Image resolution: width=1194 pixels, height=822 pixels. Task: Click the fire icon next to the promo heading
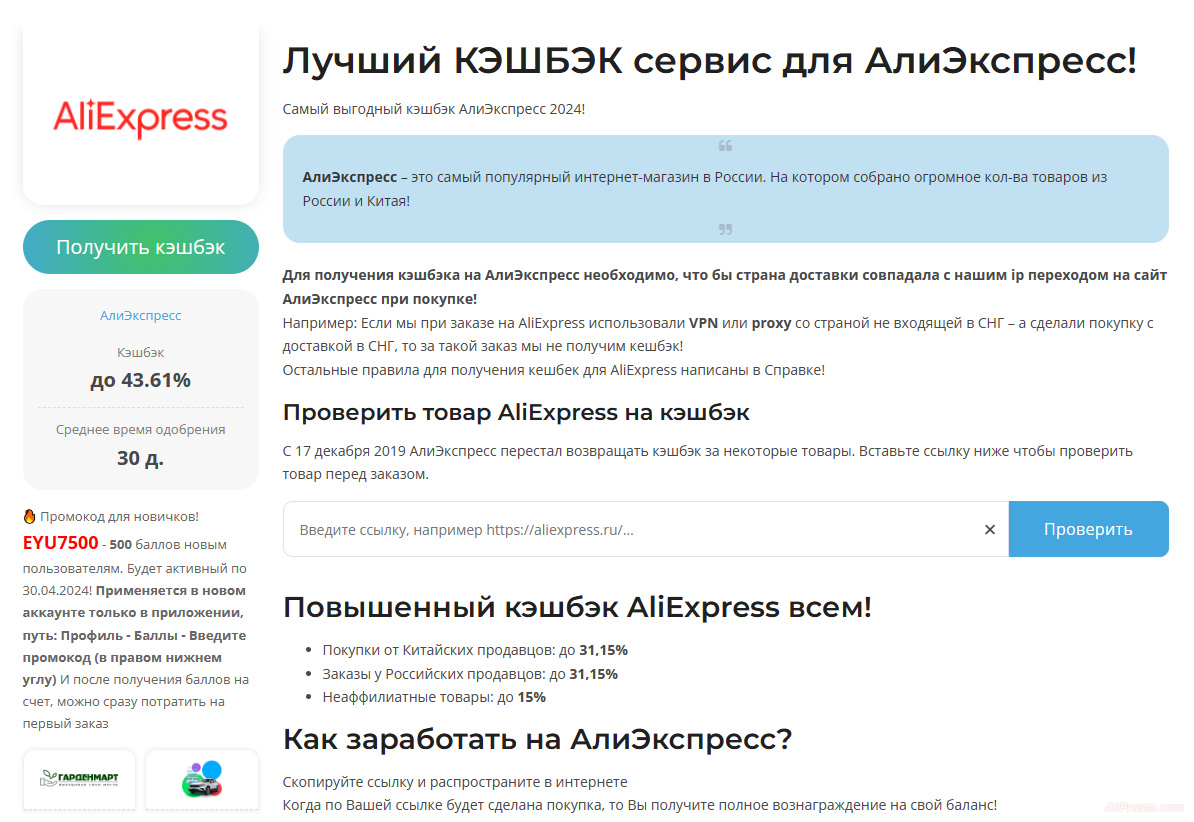pos(29,517)
